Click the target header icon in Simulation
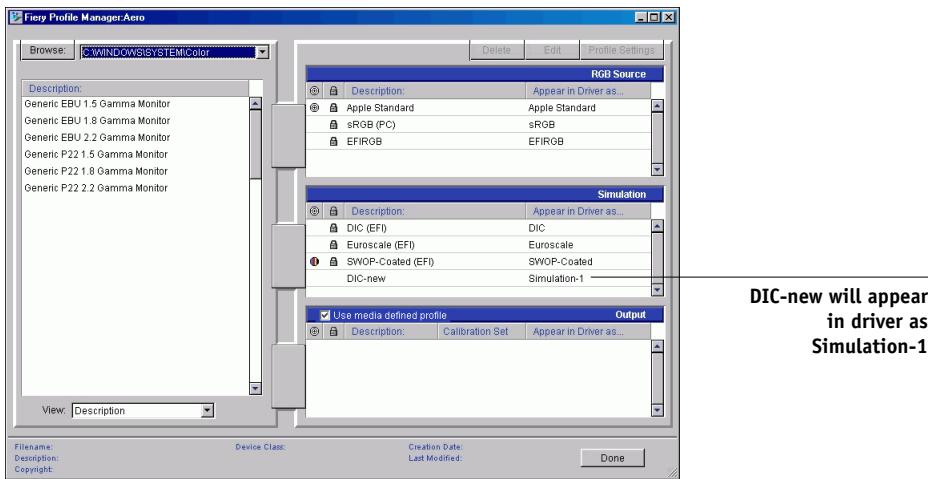 [x=315, y=211]
